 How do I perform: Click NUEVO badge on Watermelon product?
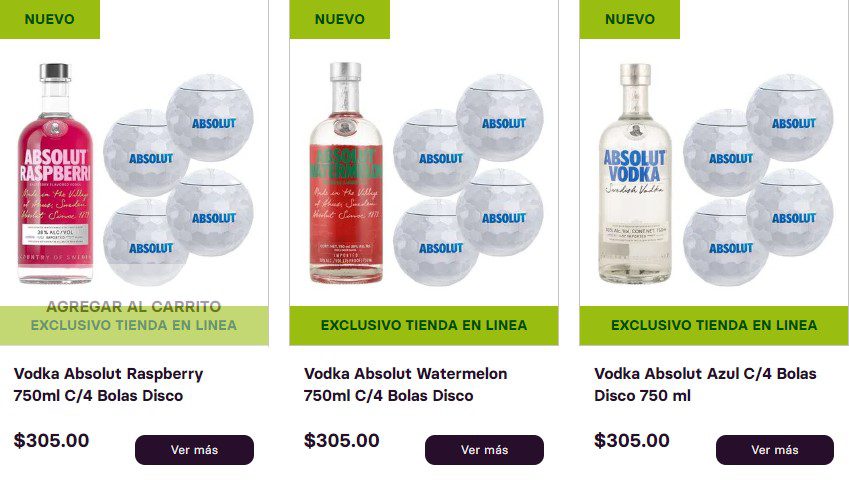point(339,19)
